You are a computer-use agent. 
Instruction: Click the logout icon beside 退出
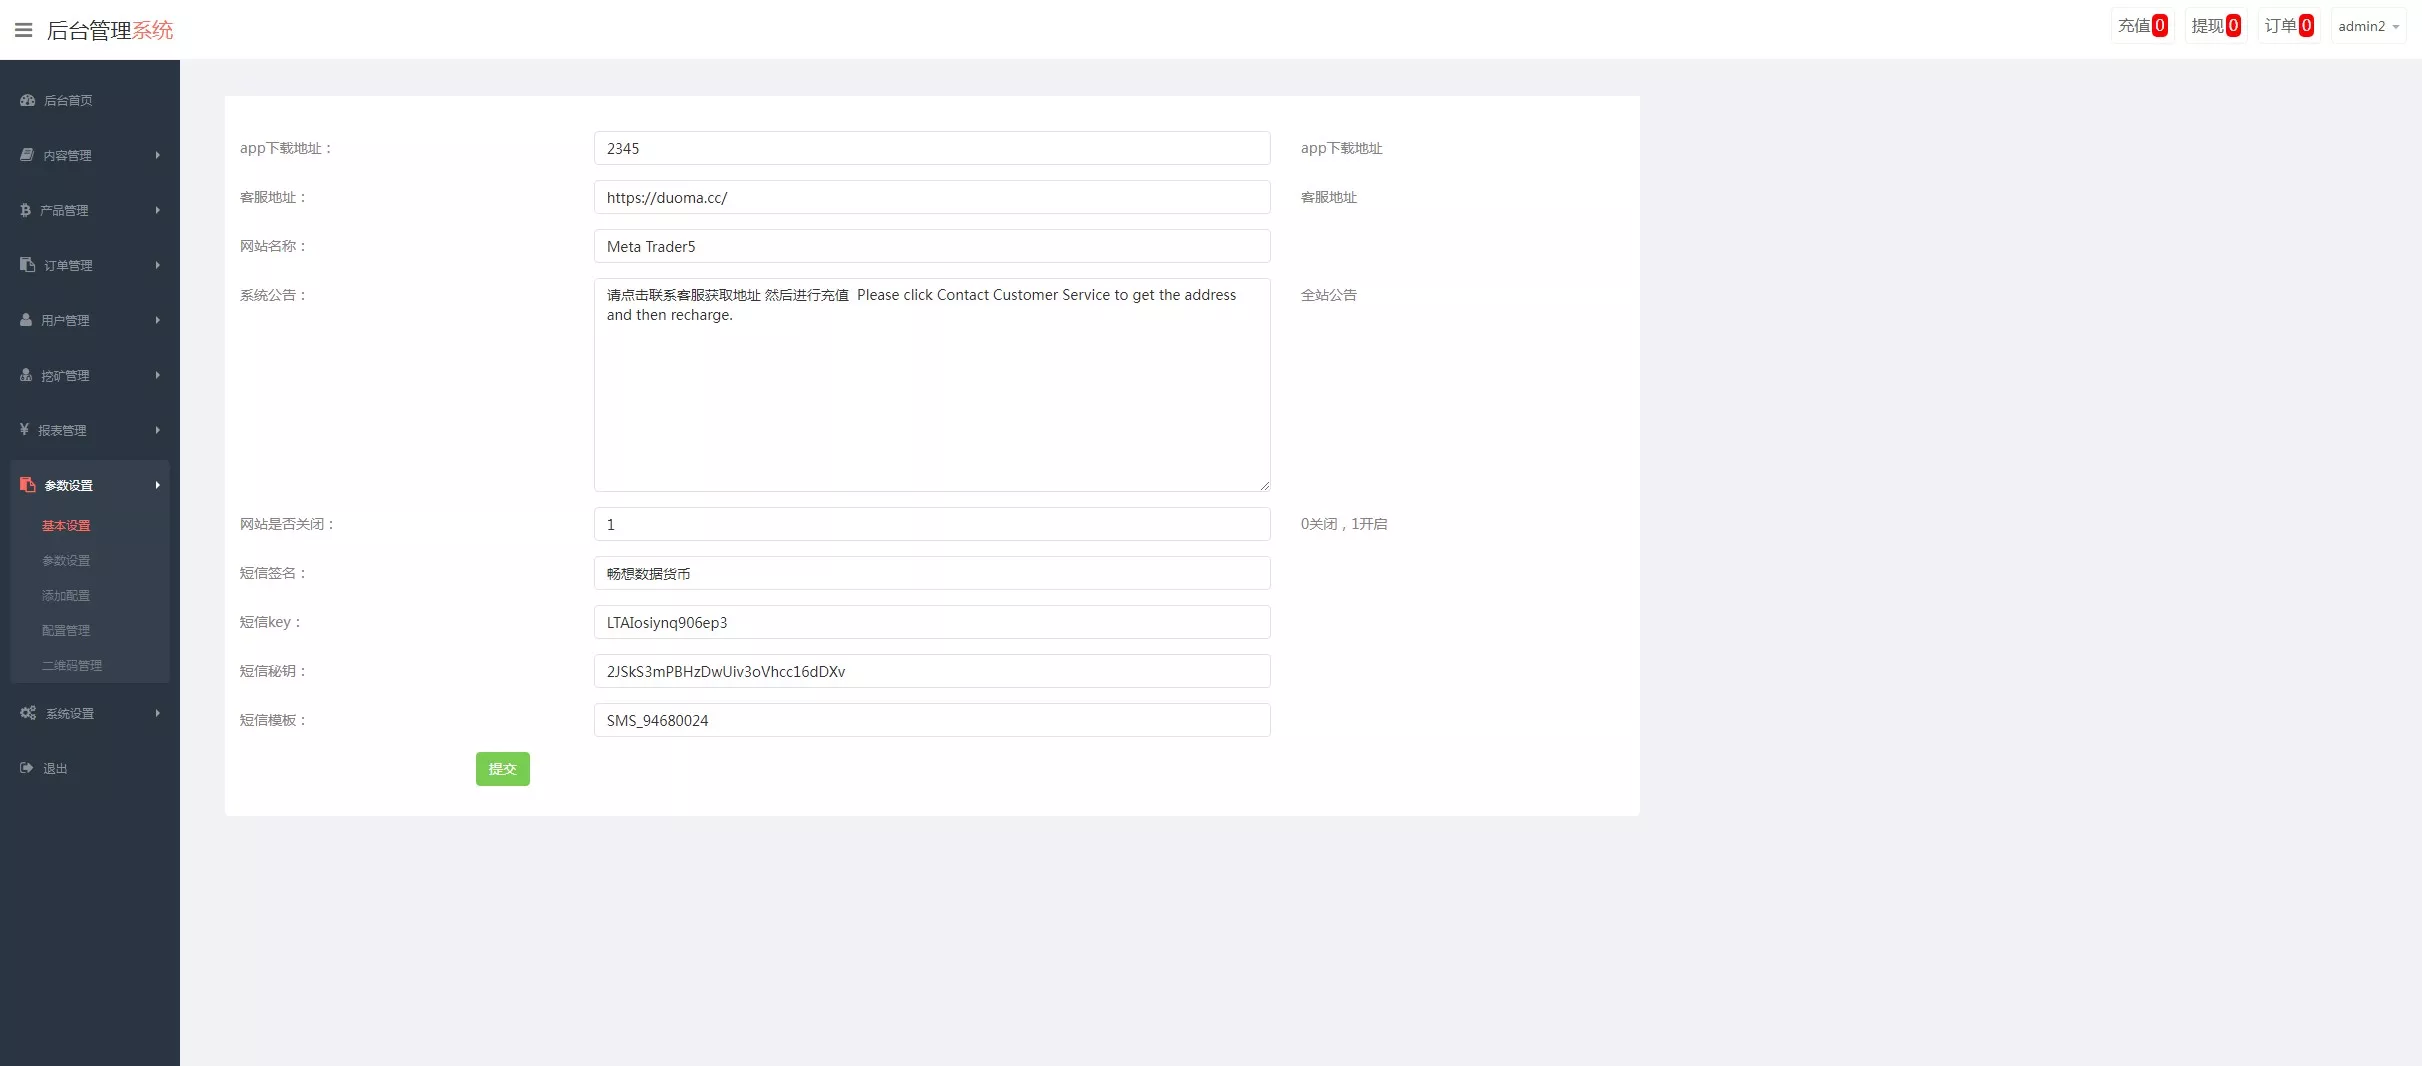[27, 768]
